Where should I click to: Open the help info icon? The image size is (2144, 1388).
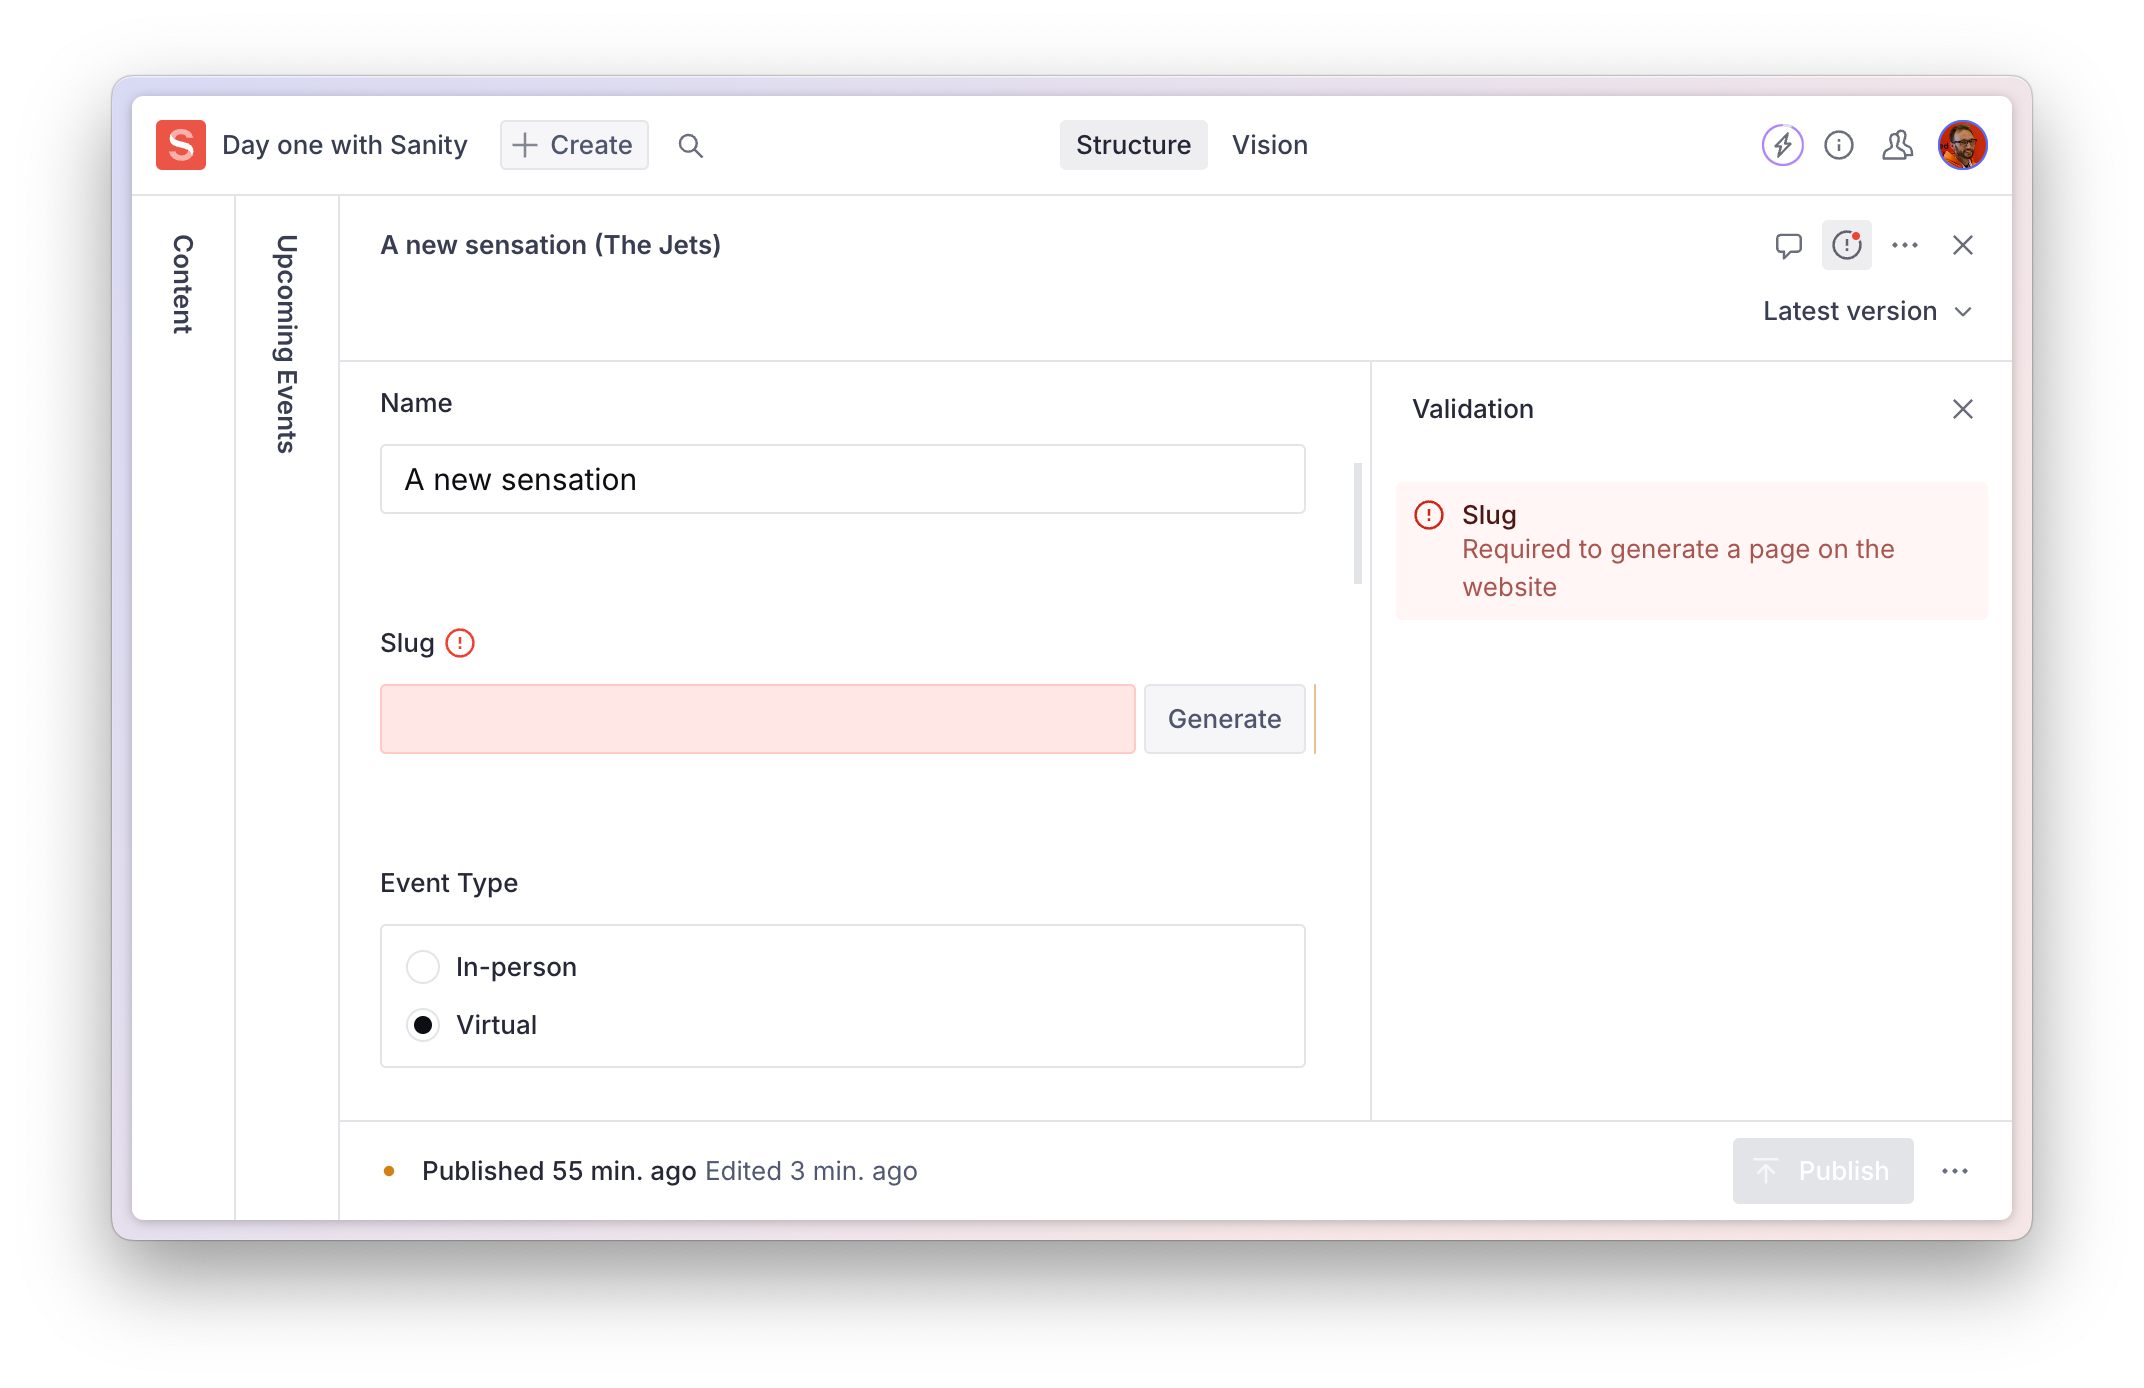tap(1839, 145)
